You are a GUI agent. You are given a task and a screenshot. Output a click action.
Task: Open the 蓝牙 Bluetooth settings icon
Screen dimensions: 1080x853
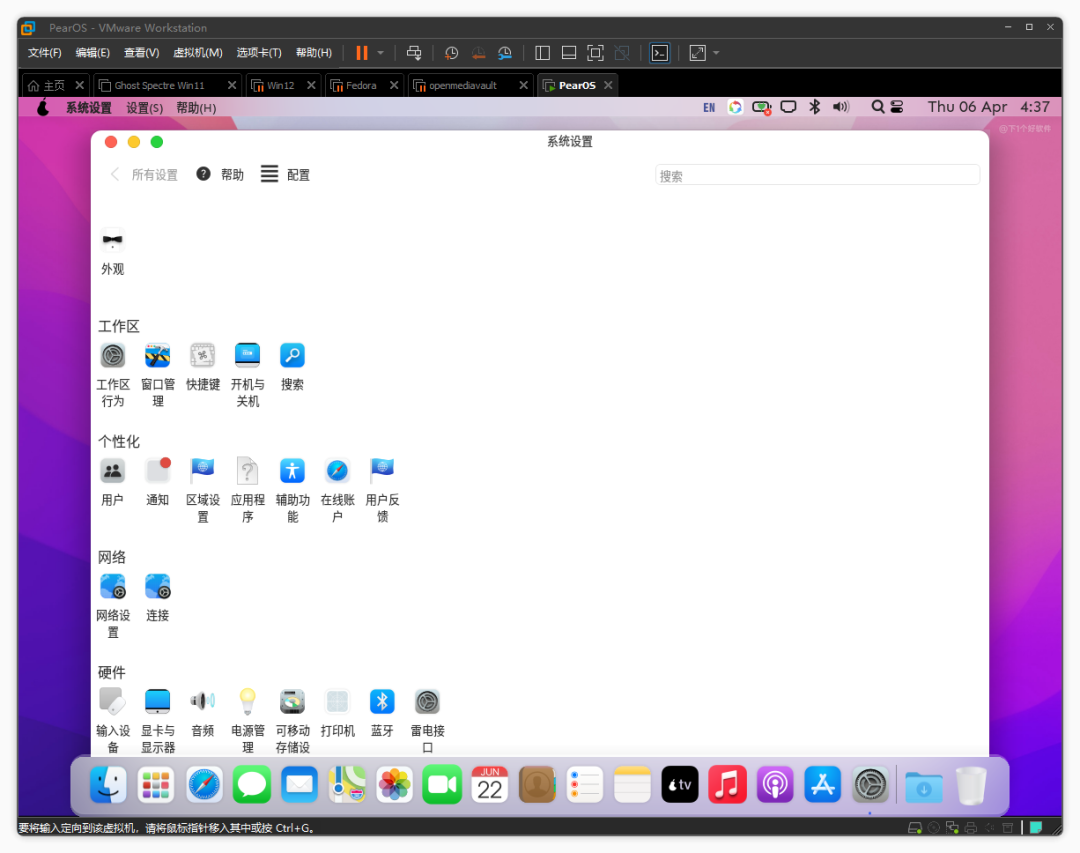(x=382, y=713)
